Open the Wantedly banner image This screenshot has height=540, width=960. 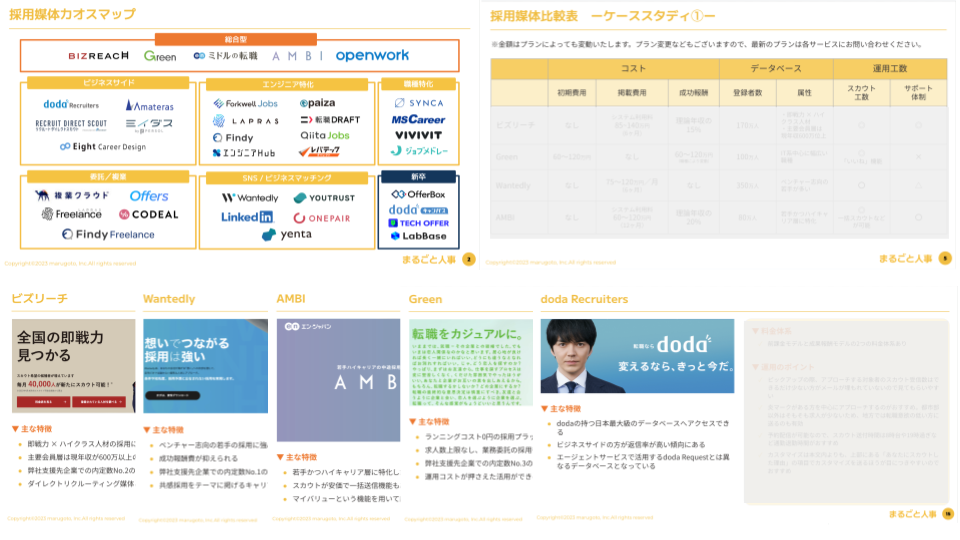pos(205,366)
